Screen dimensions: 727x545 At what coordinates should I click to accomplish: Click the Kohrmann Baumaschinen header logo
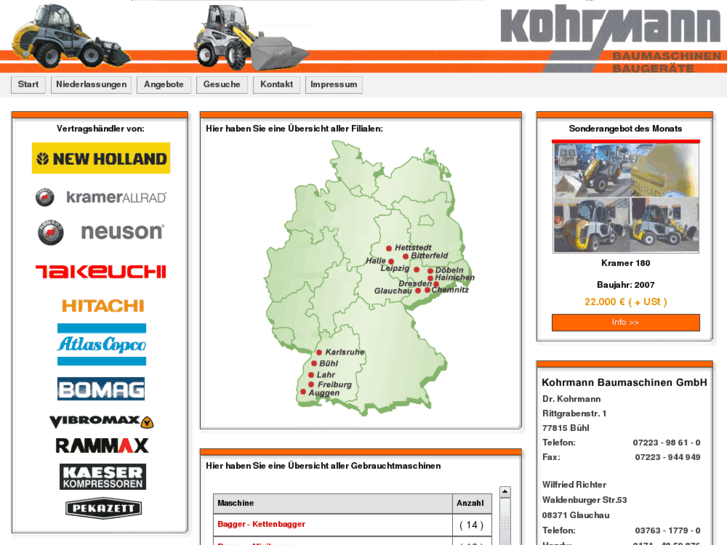point(611,38)
